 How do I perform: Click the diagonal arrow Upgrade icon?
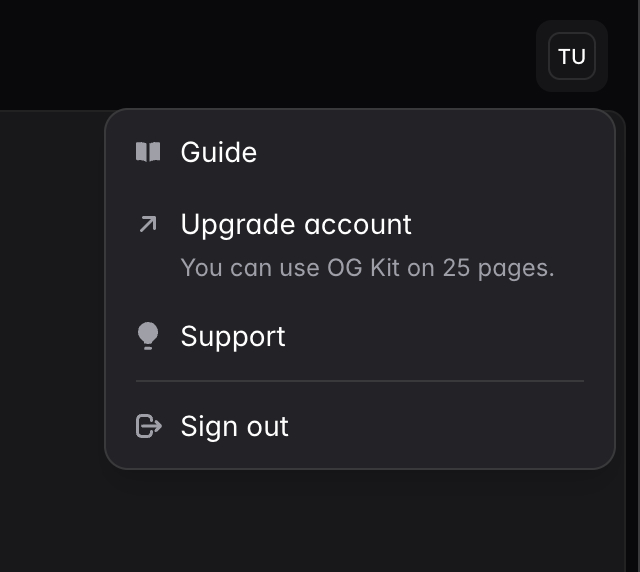point(148,224)
